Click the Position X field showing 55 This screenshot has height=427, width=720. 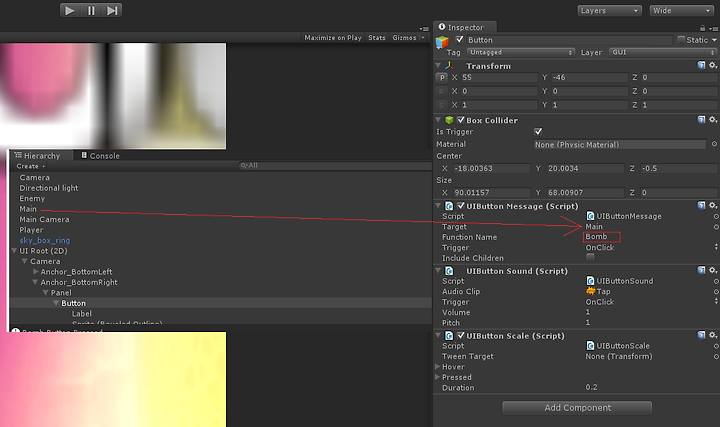[x=499, y=78]
